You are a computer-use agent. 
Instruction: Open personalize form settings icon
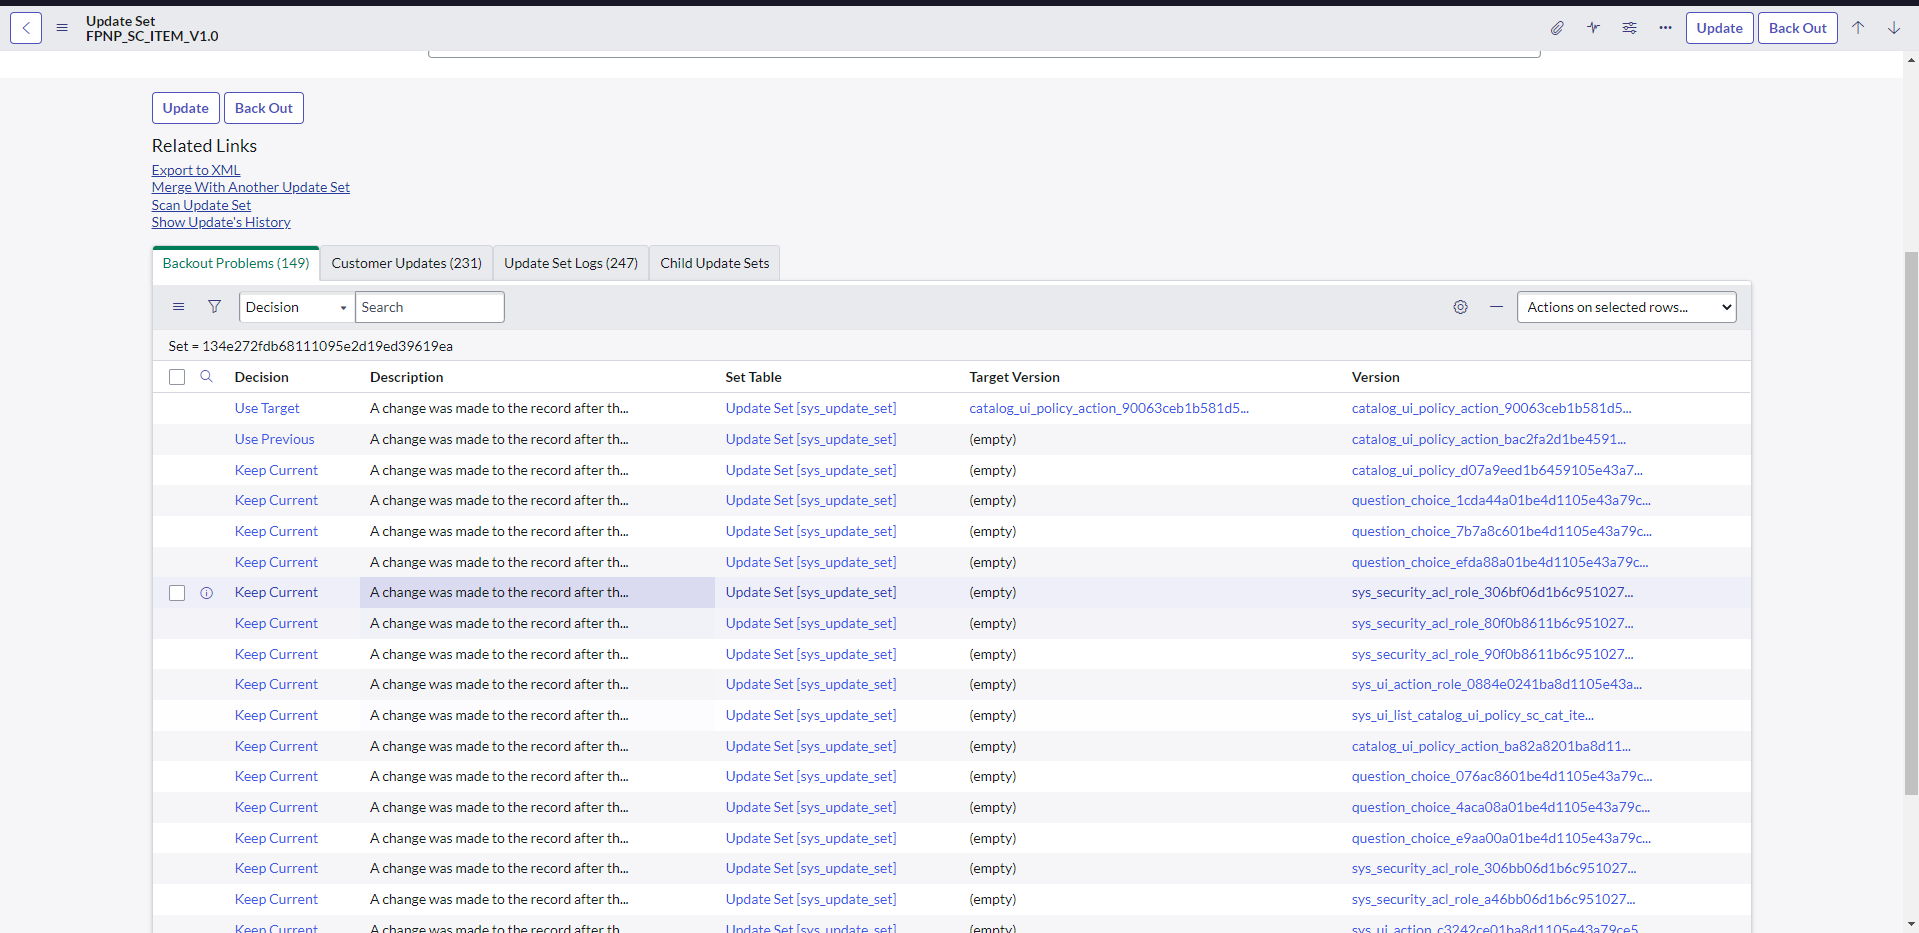pyautogui.click(x=1629, y=28)
